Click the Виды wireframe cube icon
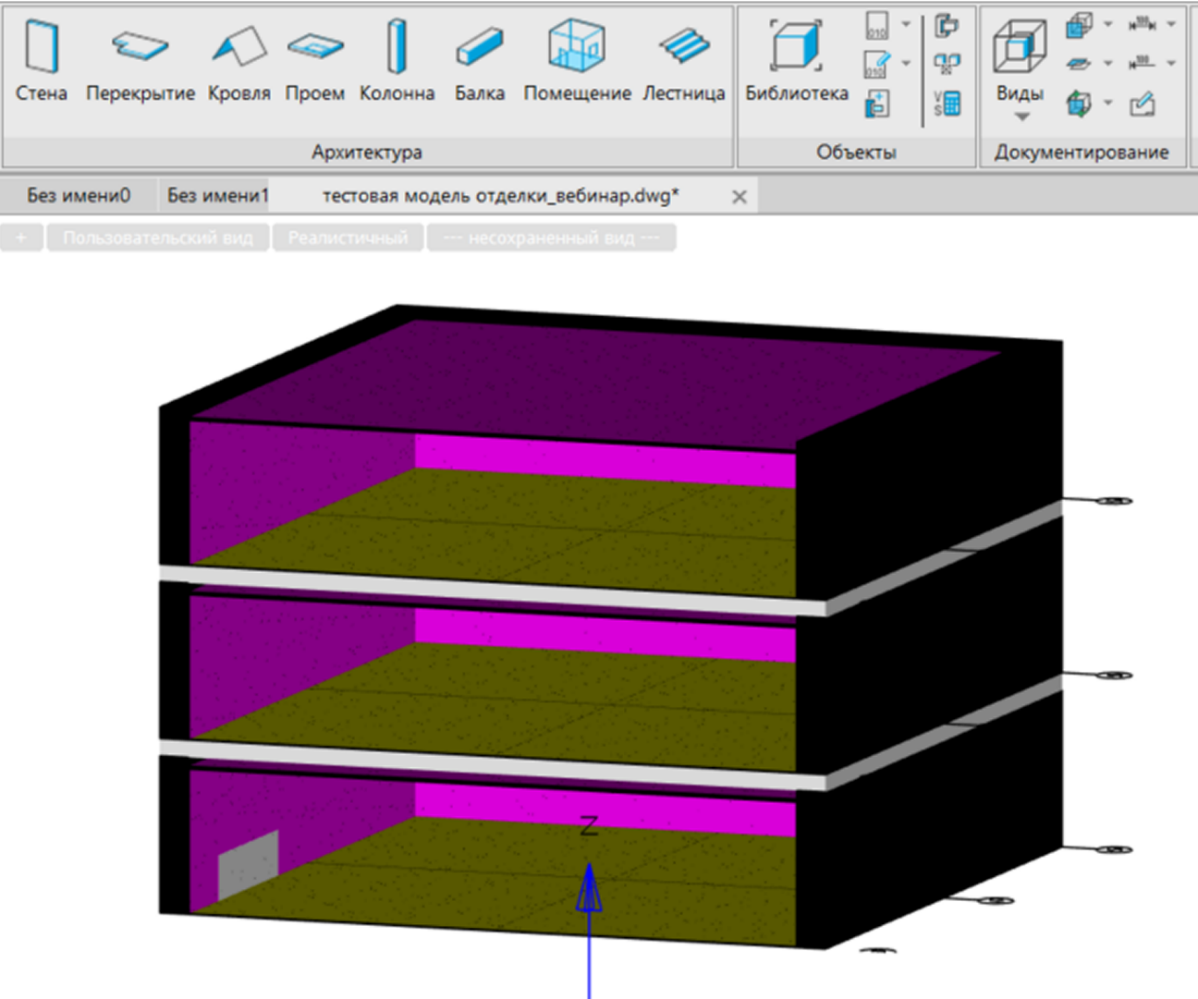Screen dimensions: 1198x999 pyautogui.click(x=1019, y=47)
